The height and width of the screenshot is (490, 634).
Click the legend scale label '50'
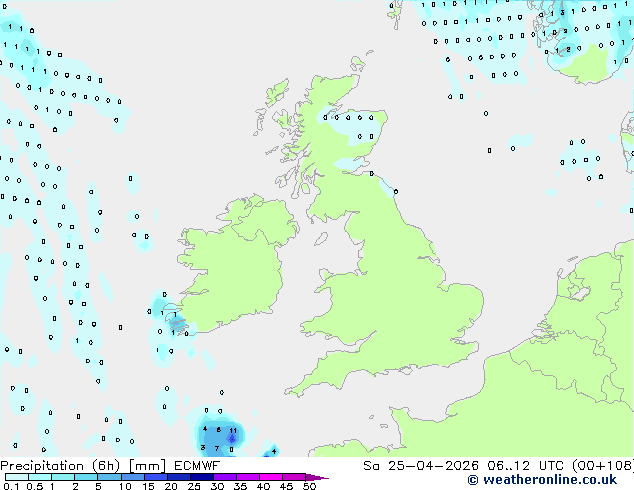tap(309, 486)
